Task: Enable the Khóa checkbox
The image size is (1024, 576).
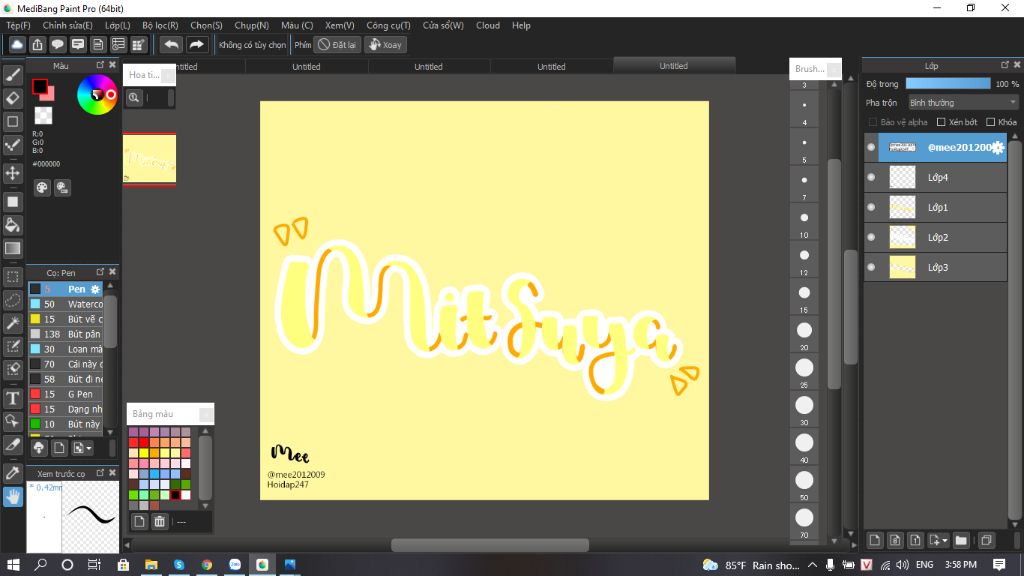Action: pyautogui.click(x=990, y=122)
